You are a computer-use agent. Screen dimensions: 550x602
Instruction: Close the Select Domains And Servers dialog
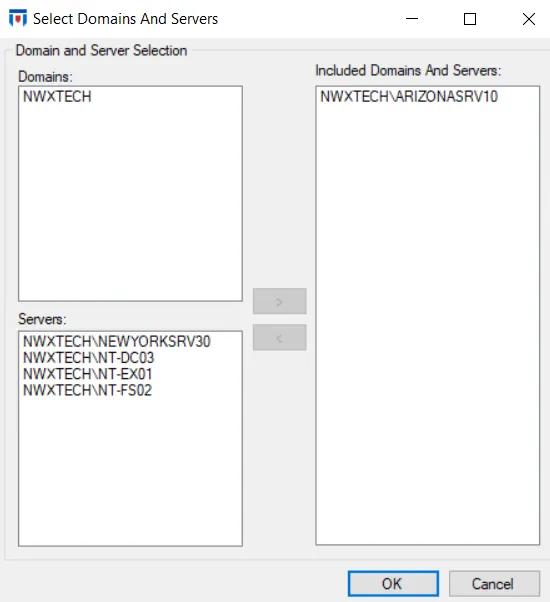click(529, 18)
